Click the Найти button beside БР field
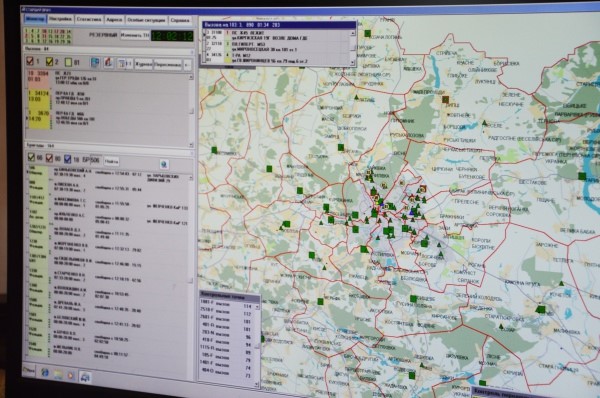Image resolution: width=600 pixels, height=398 pixels. pos(111,161)
